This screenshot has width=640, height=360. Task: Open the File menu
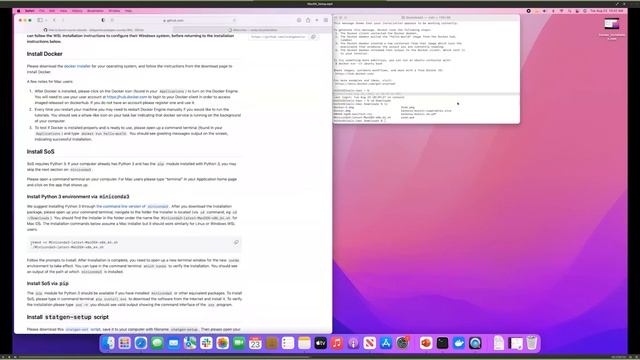(x=42, y=11)
